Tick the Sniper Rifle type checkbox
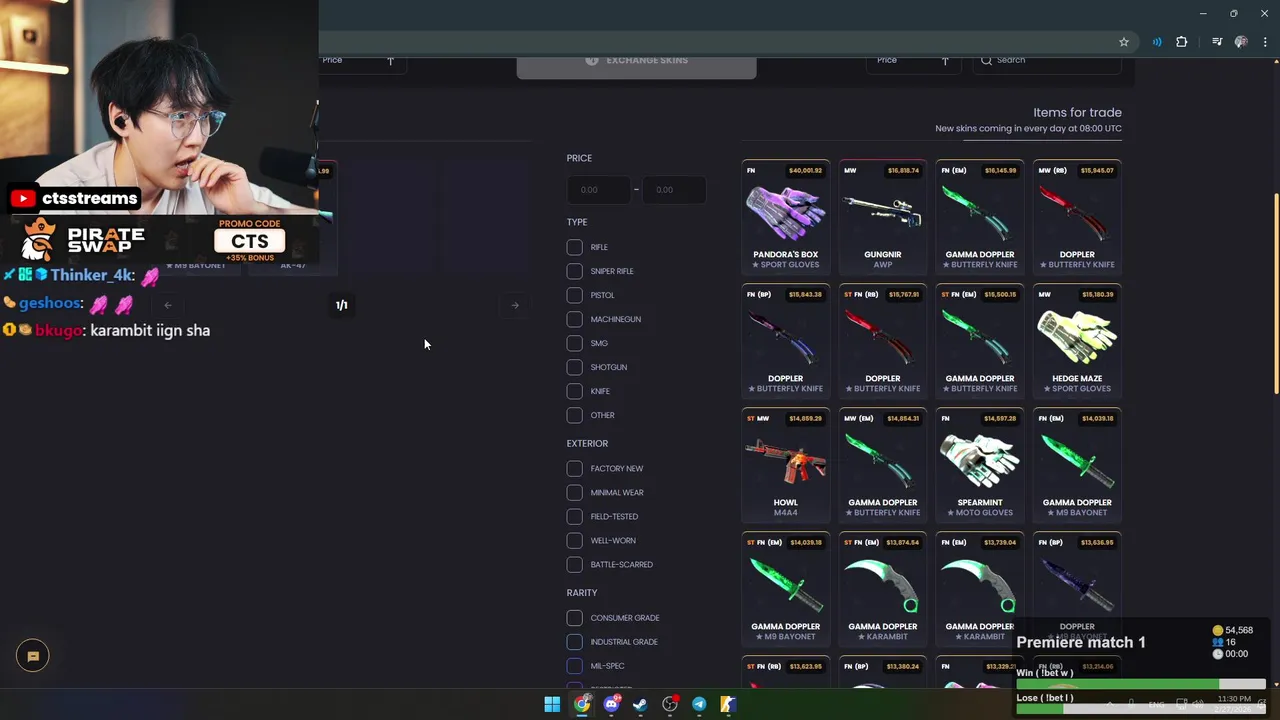Viewport: 1280px width, 720px height. pos(574,271)
